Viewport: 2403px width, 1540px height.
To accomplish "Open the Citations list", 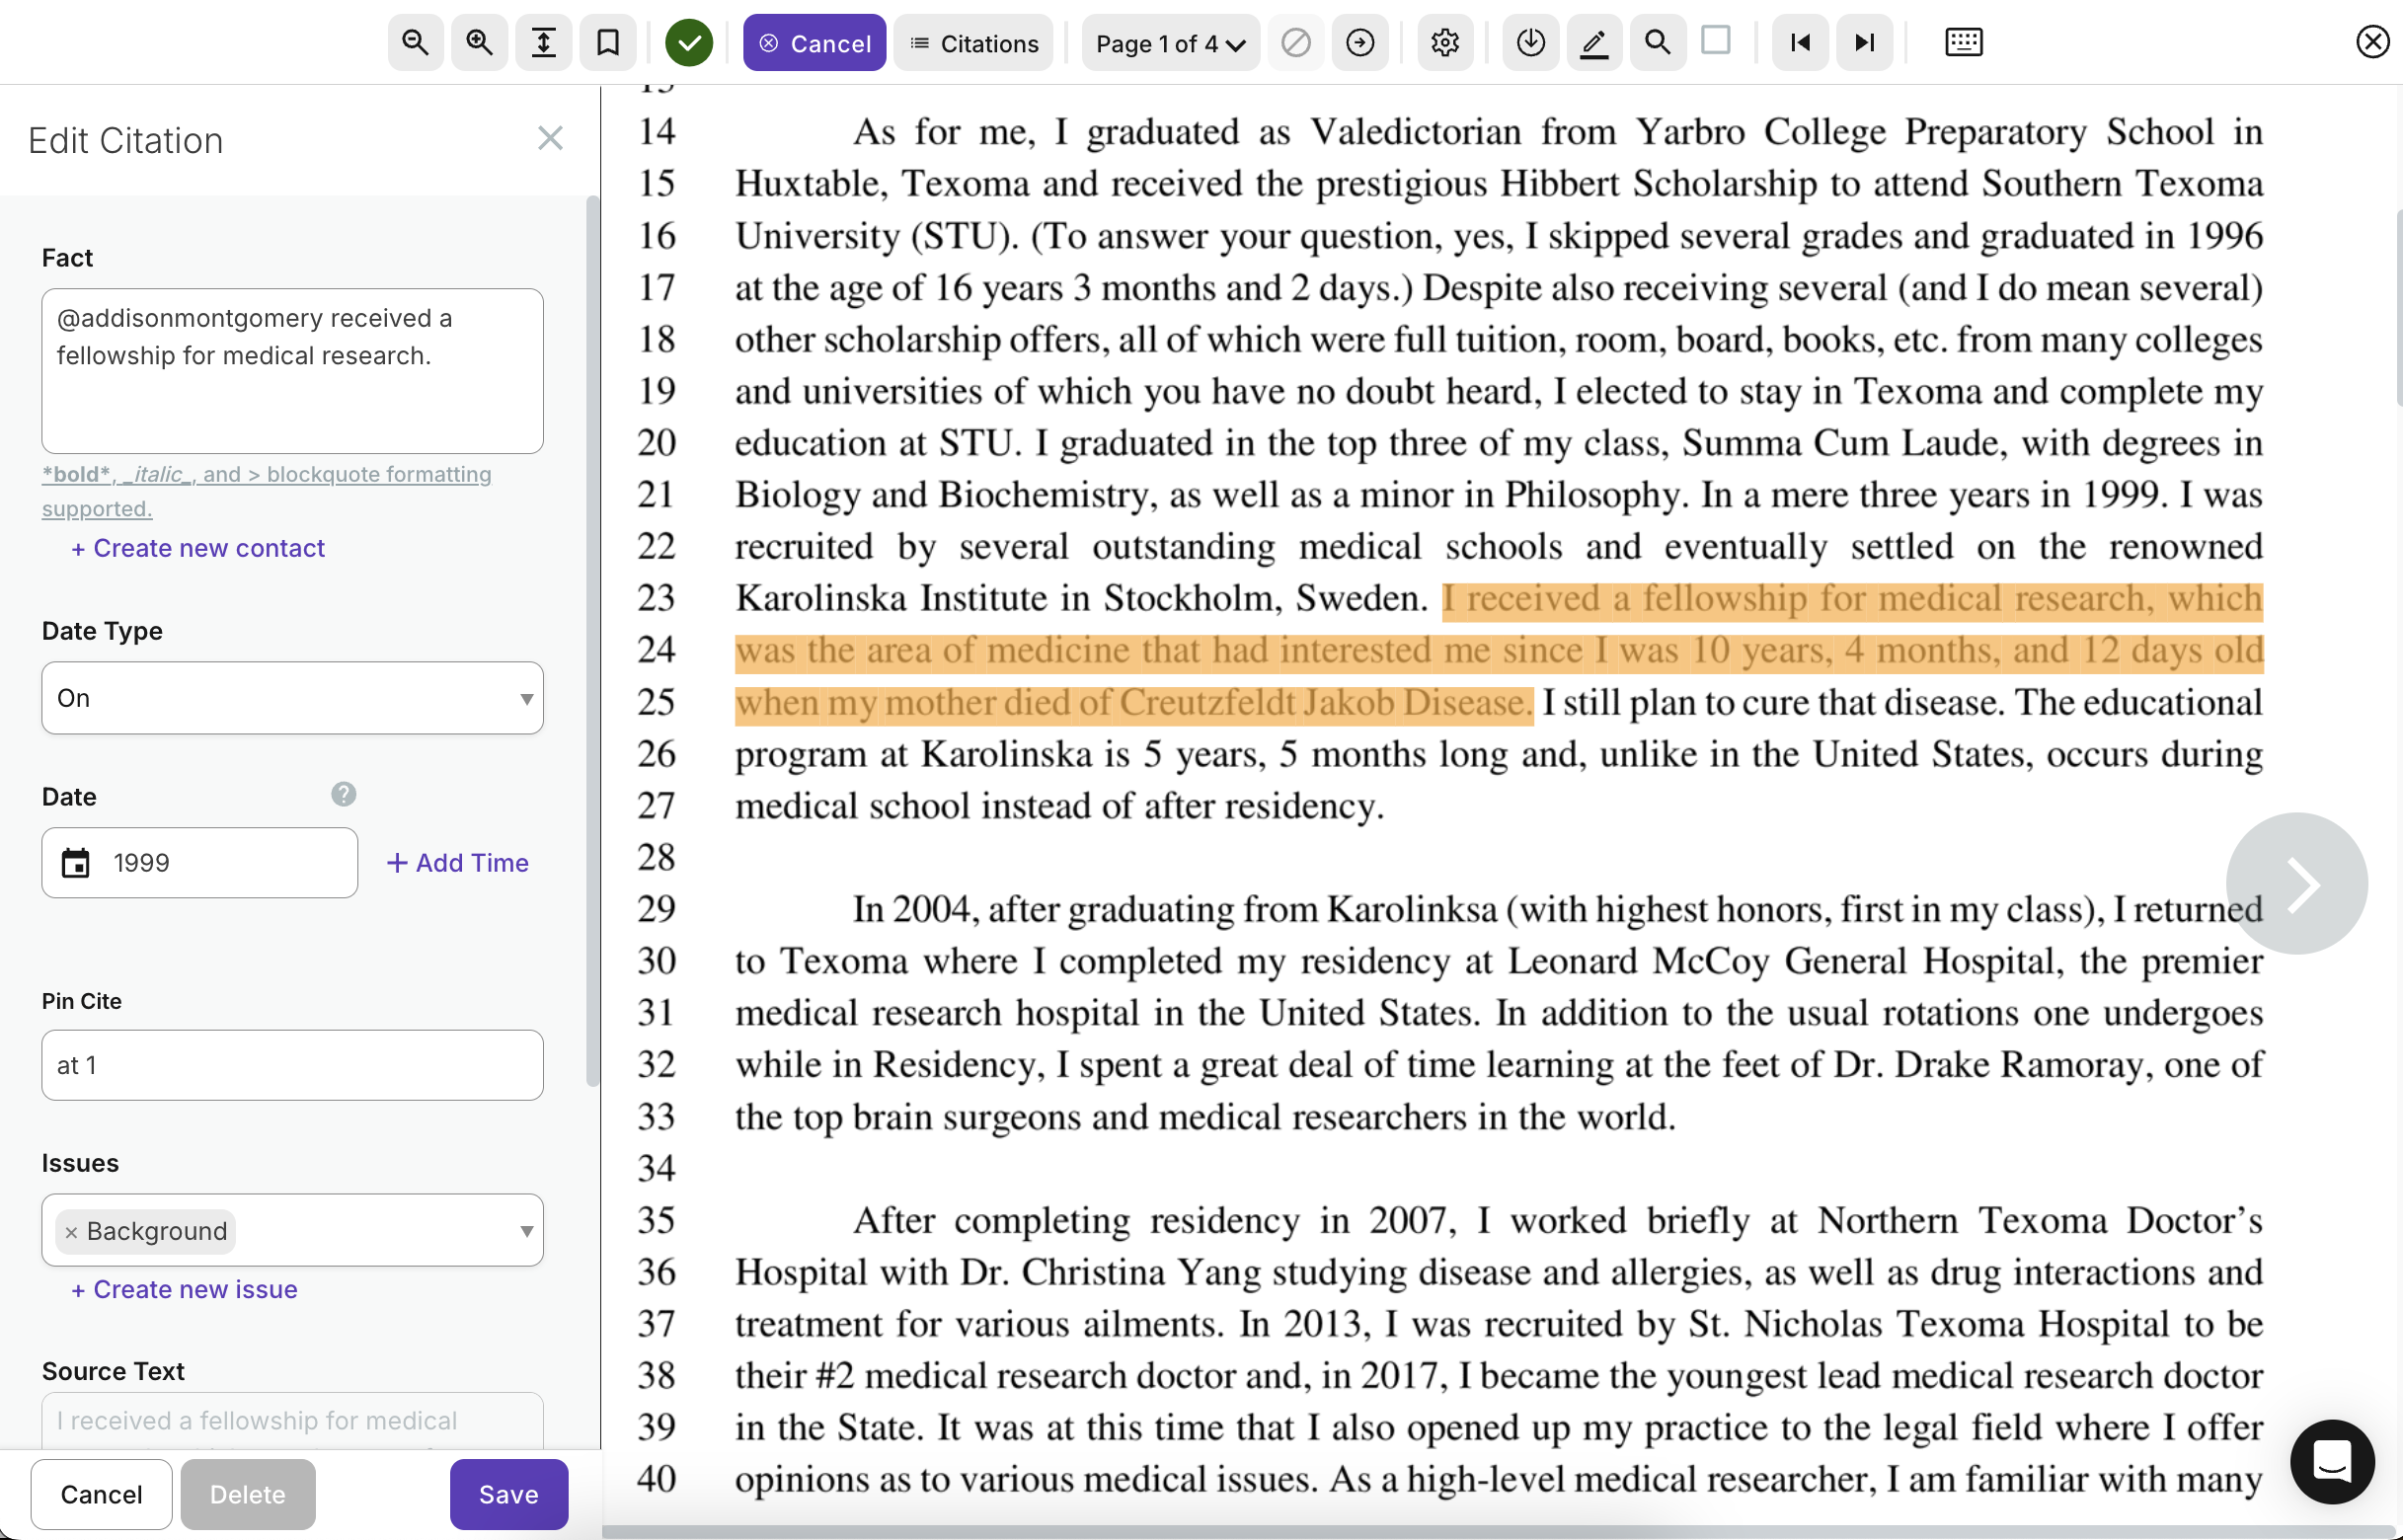I will click(974, 43).
